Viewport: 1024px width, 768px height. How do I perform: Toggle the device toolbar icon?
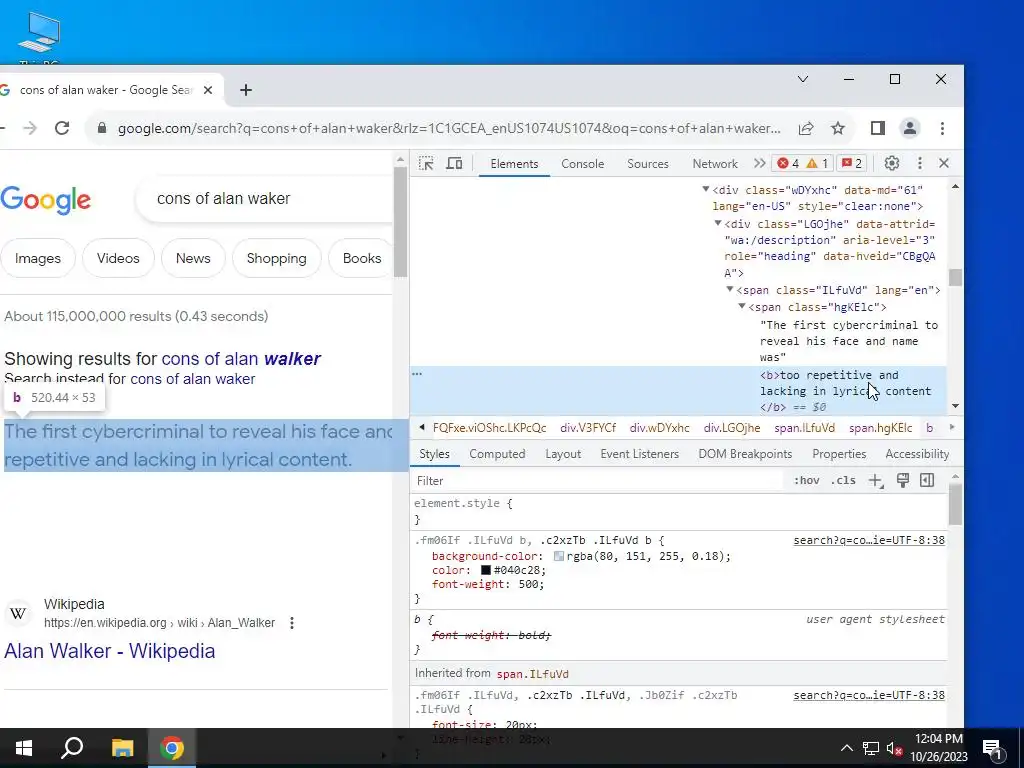click(x=454, y=163)
